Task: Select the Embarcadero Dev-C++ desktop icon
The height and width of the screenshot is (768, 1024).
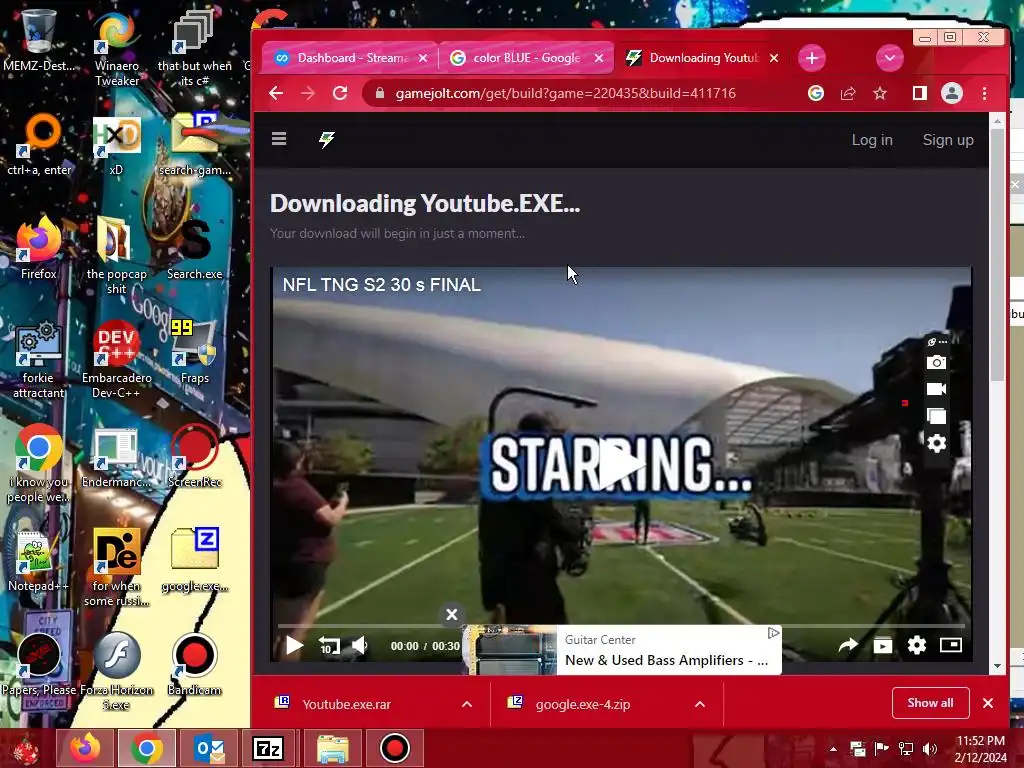Action: click(x=116, y=359)
